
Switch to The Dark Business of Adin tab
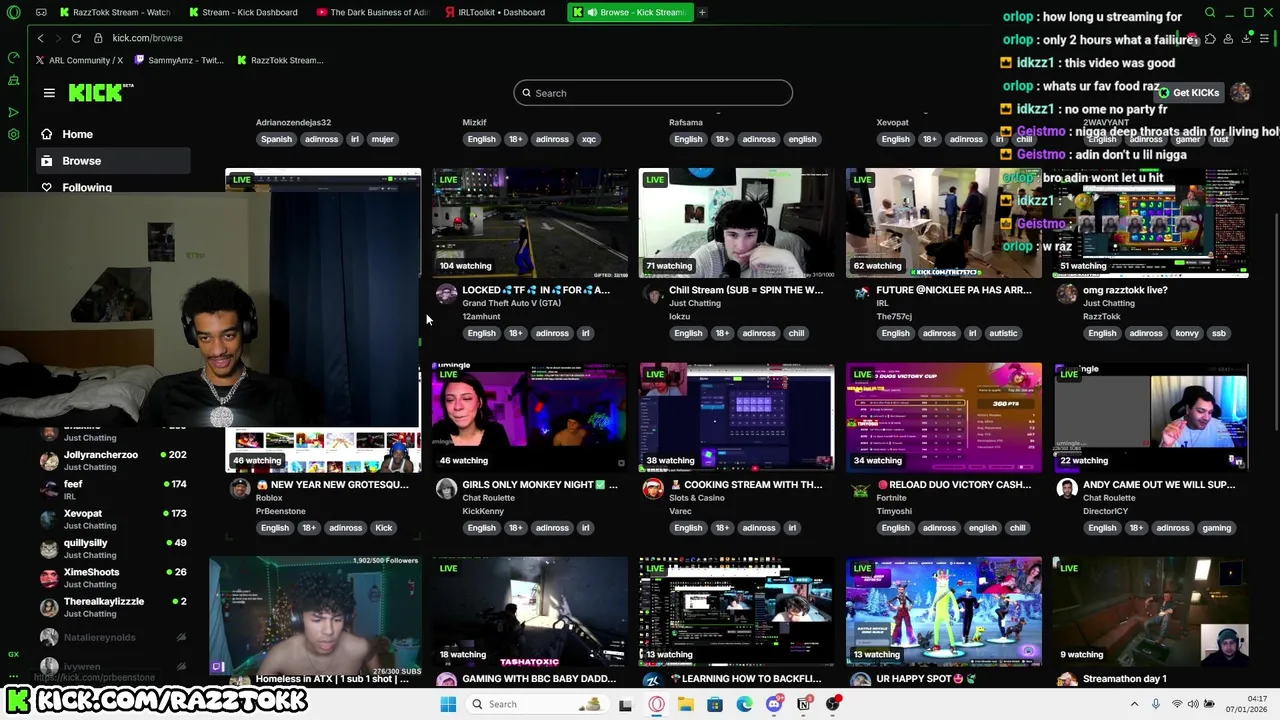coord(371,12)
